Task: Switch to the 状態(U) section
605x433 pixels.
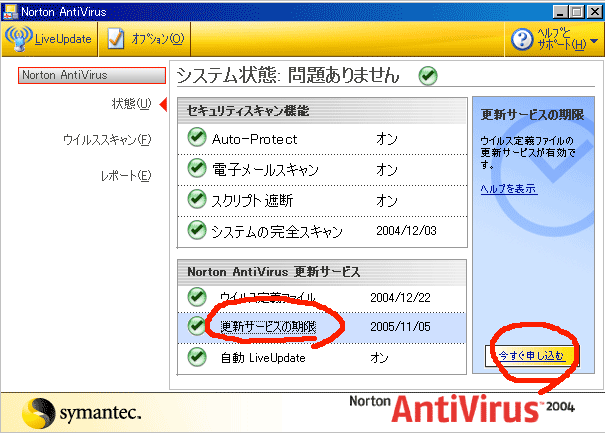Action: click(x=132, y=103)
